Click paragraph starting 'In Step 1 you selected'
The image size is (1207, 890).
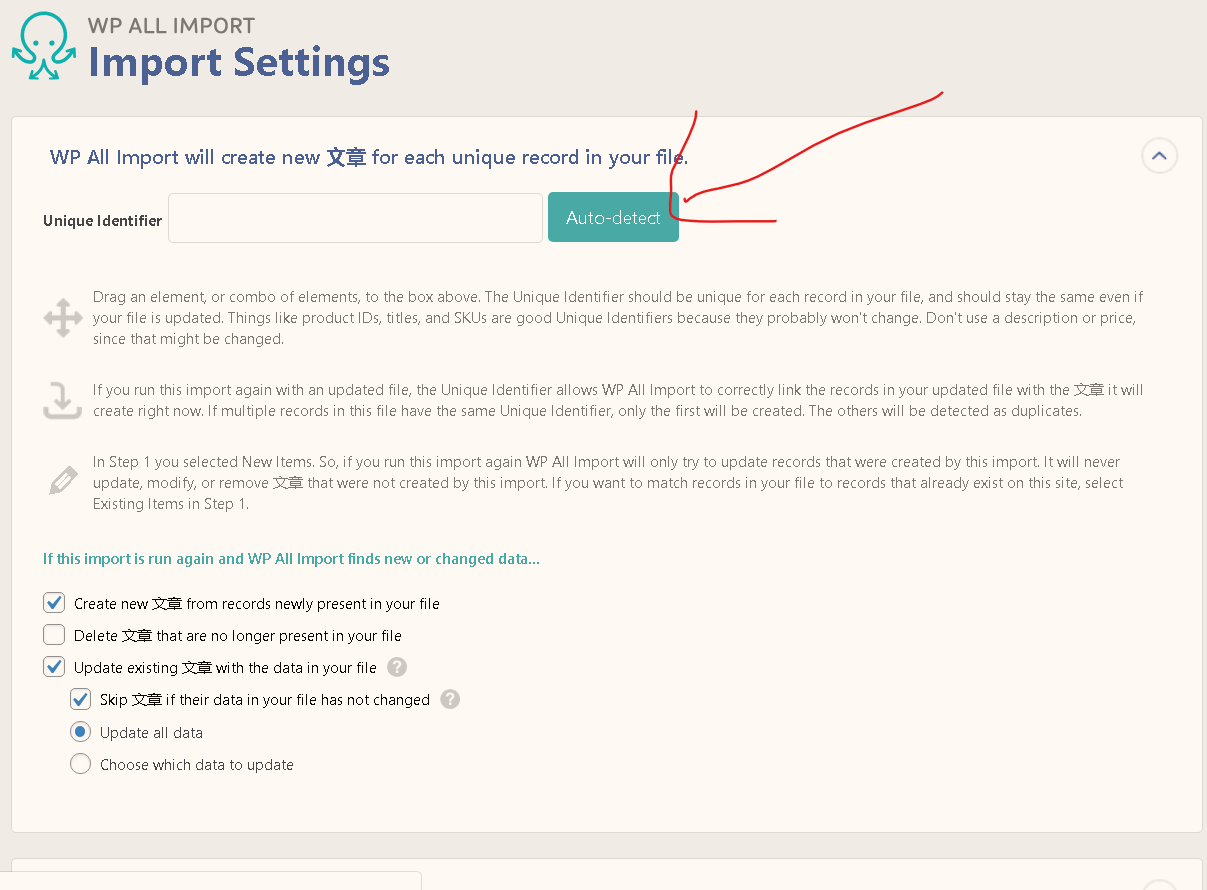coord(608,483)
